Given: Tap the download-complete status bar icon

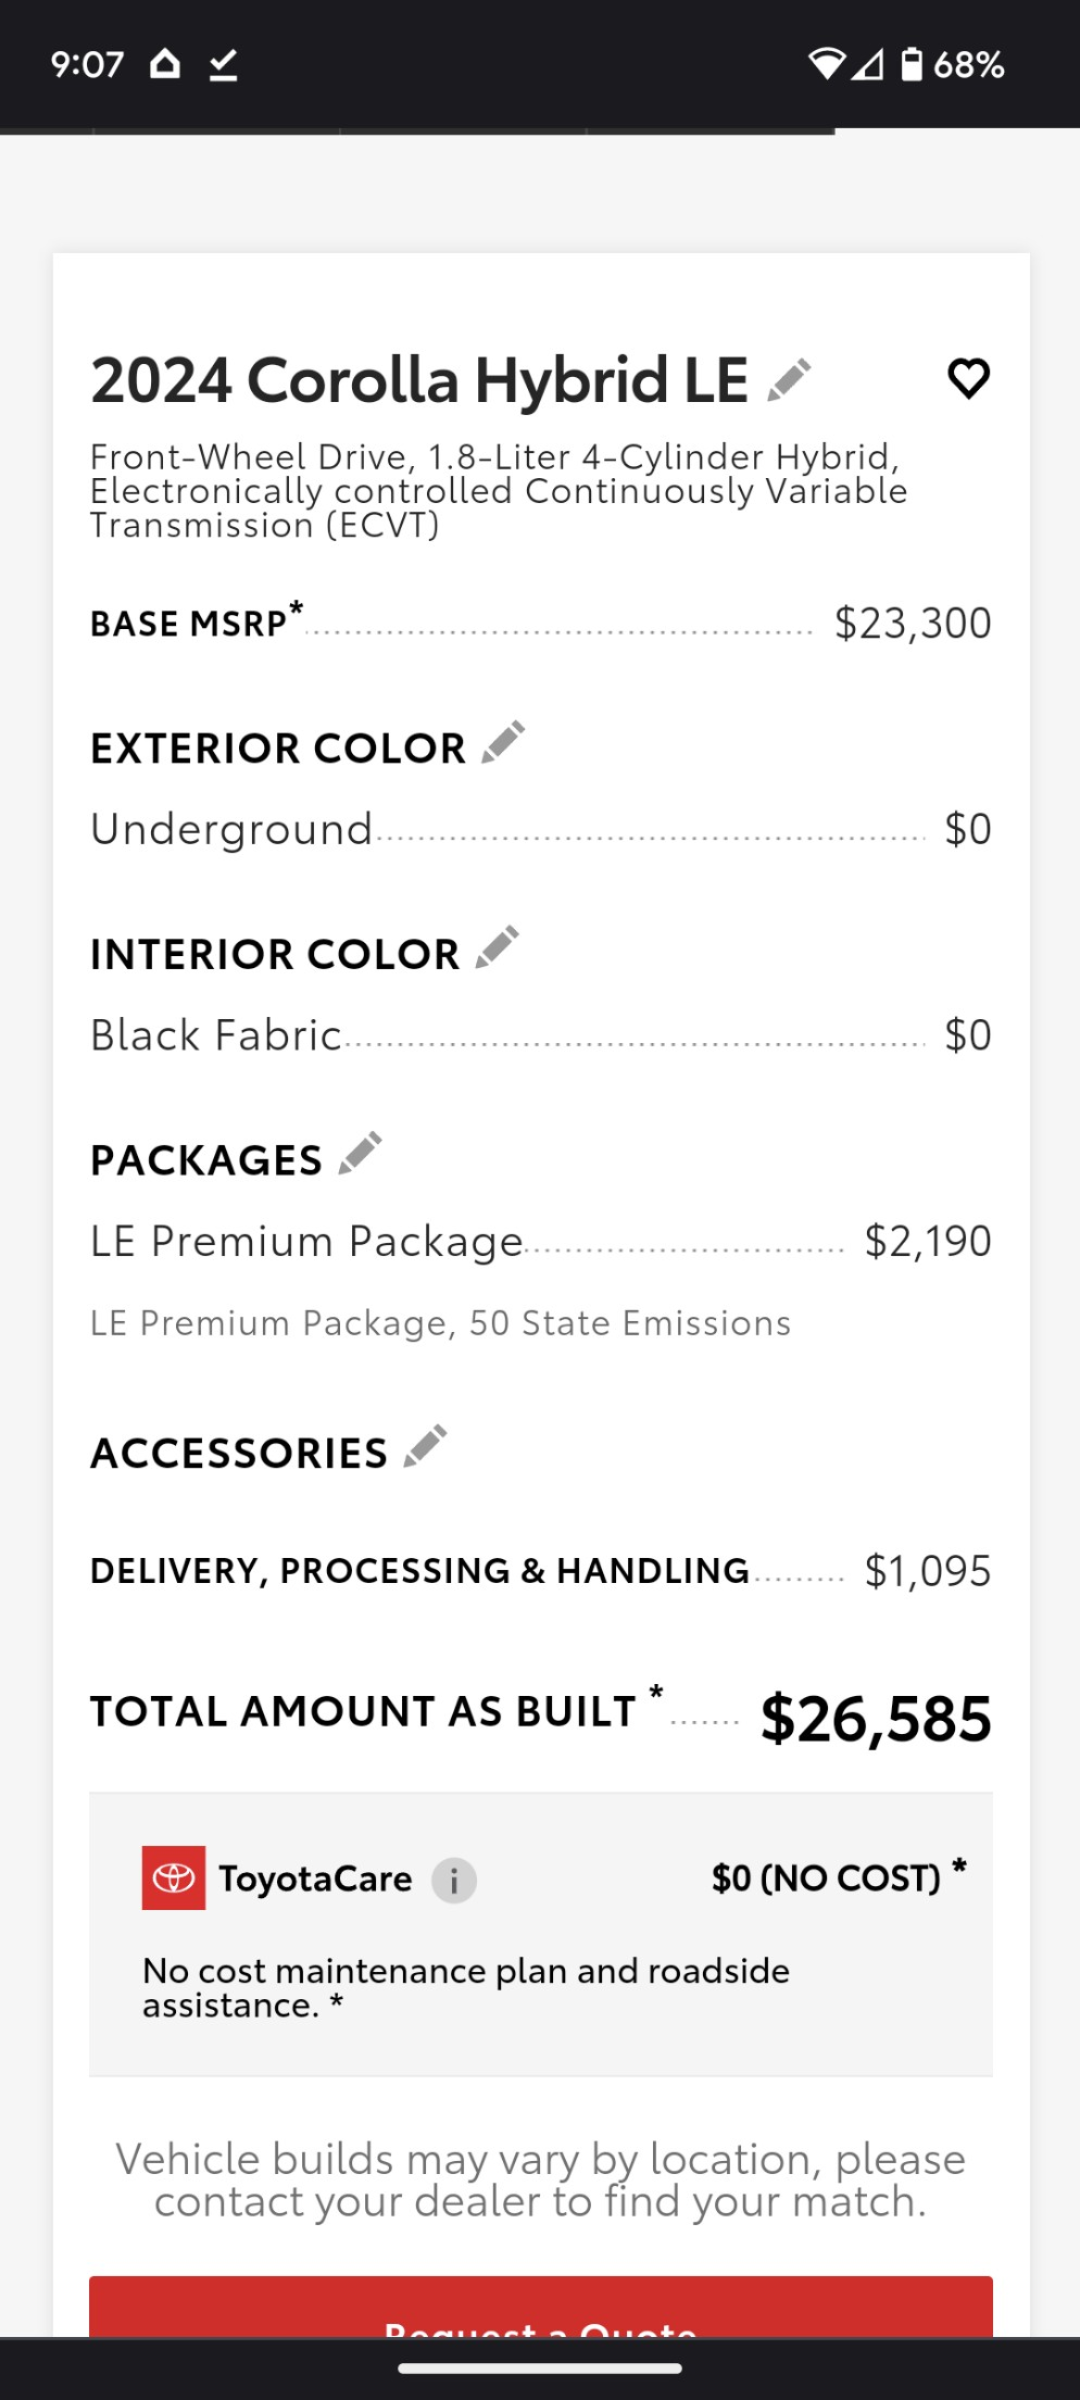Looking at the screenshot, I should pyautogui.click(x=223, y=65).
